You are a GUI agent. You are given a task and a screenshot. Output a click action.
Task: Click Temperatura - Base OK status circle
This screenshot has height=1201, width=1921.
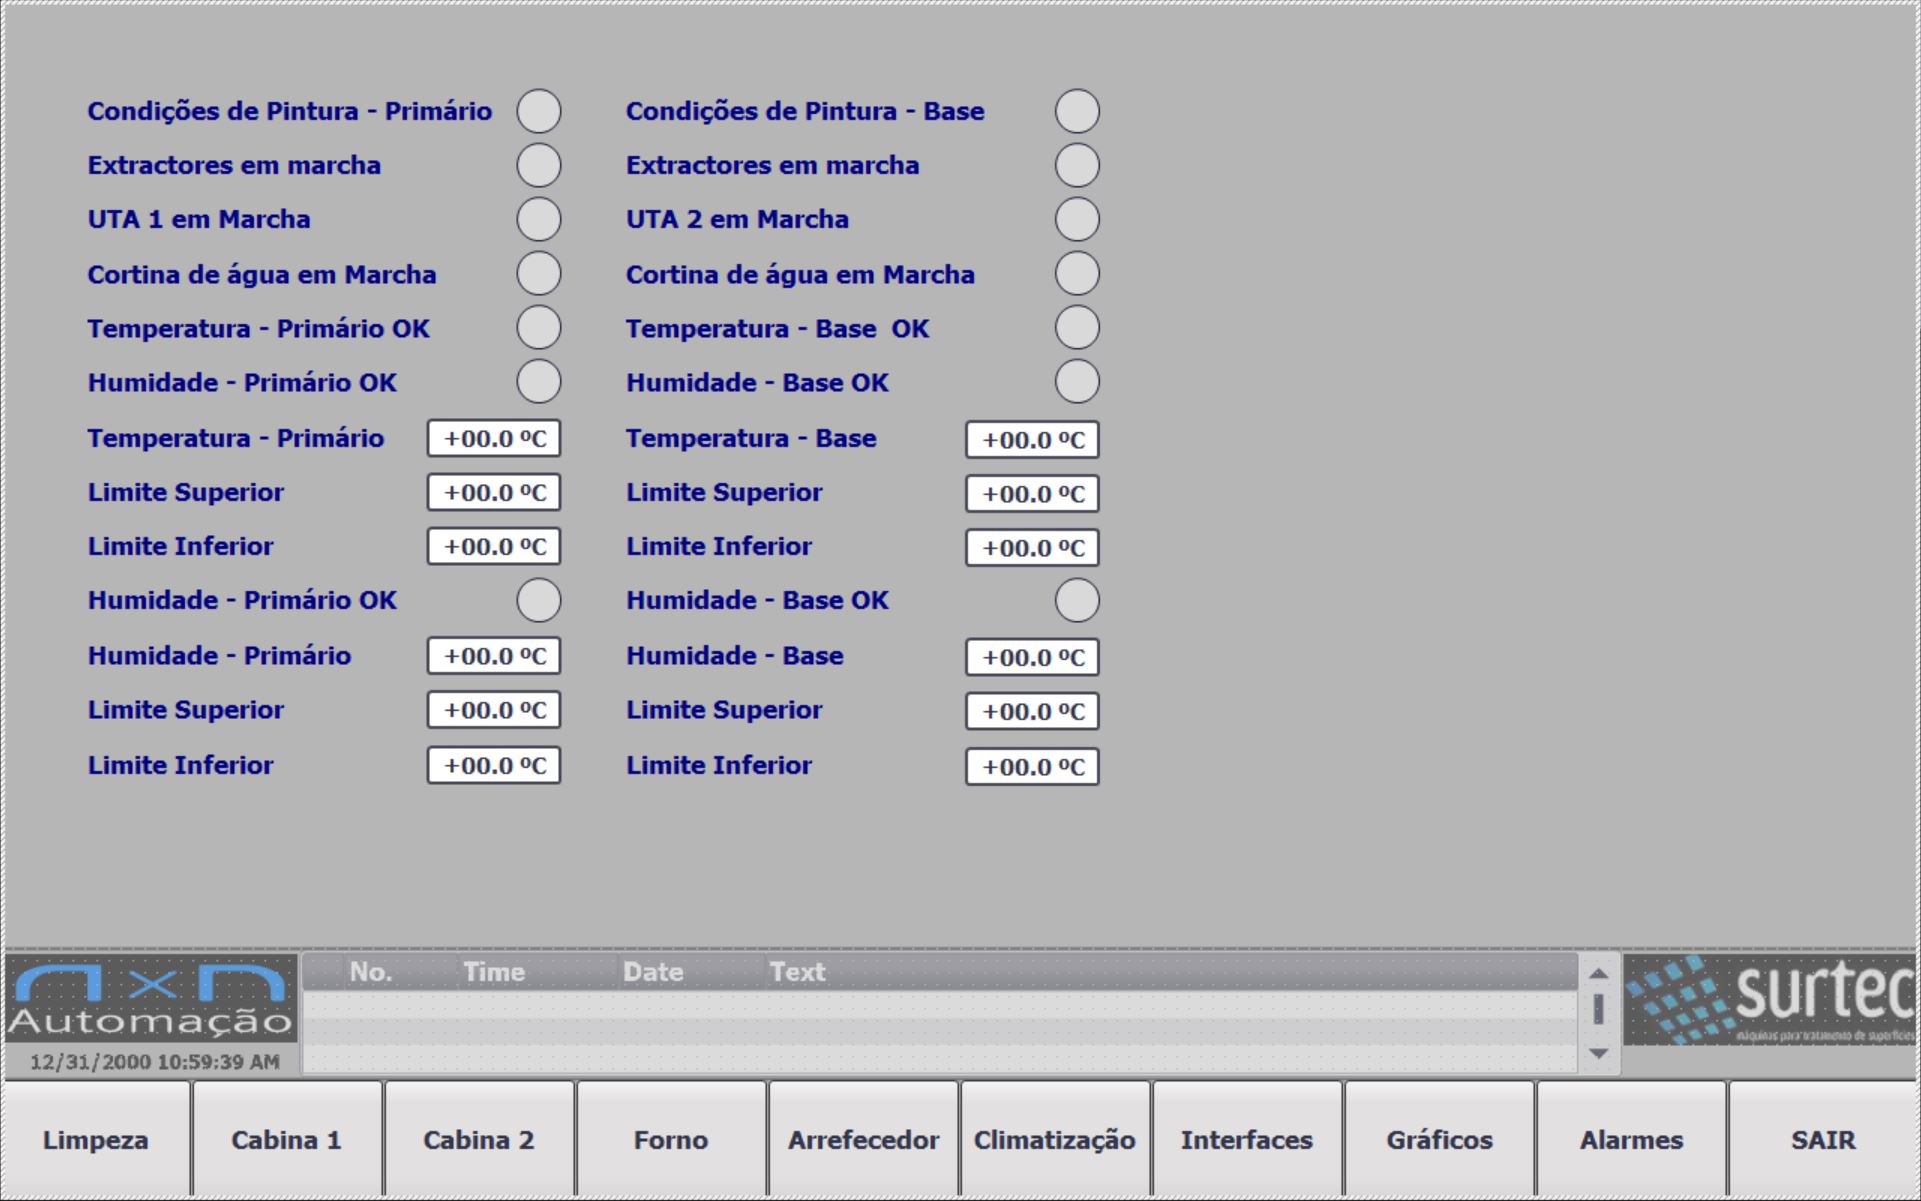coord(1077,328)
